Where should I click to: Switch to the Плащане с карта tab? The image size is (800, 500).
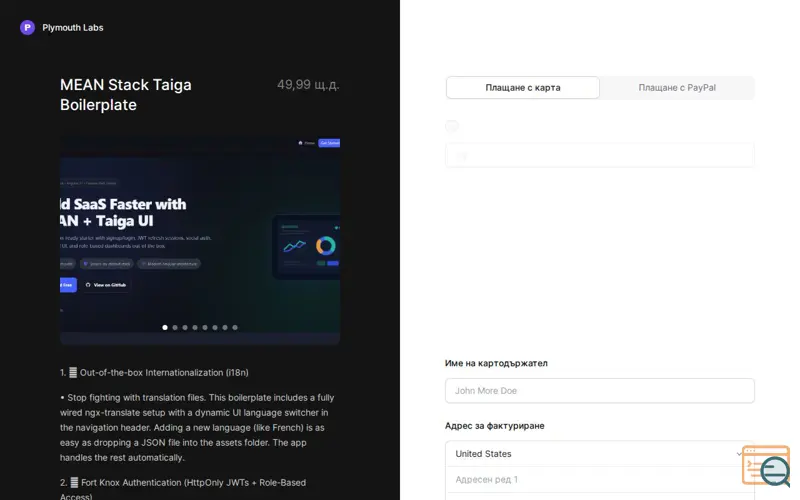click(522, 88)
